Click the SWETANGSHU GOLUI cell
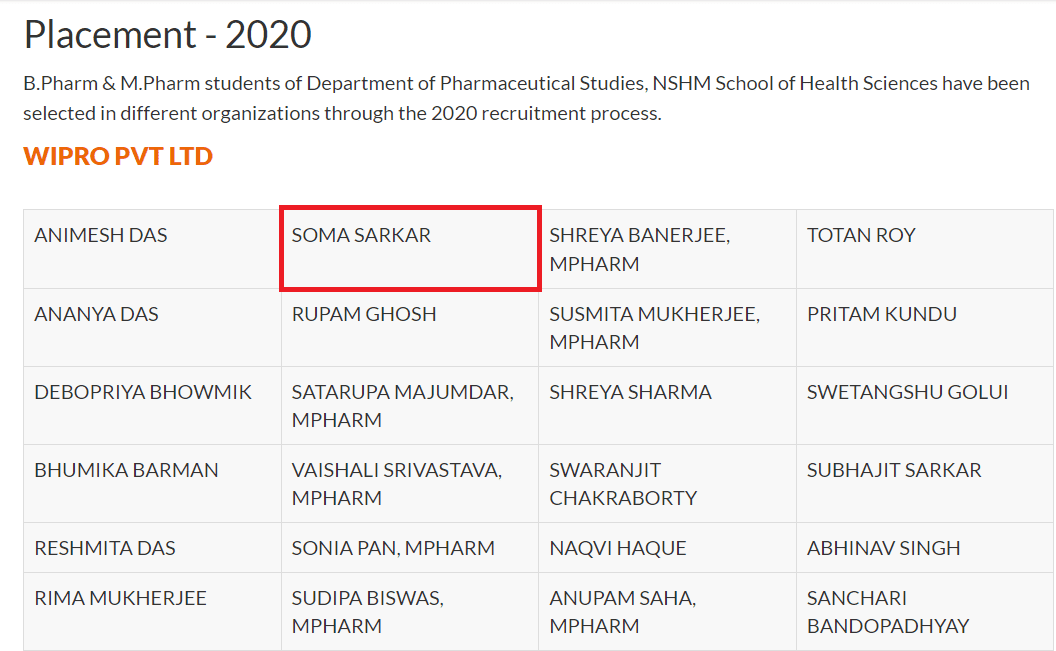Screen dimensions: 1056x651 tap(924, 405)
